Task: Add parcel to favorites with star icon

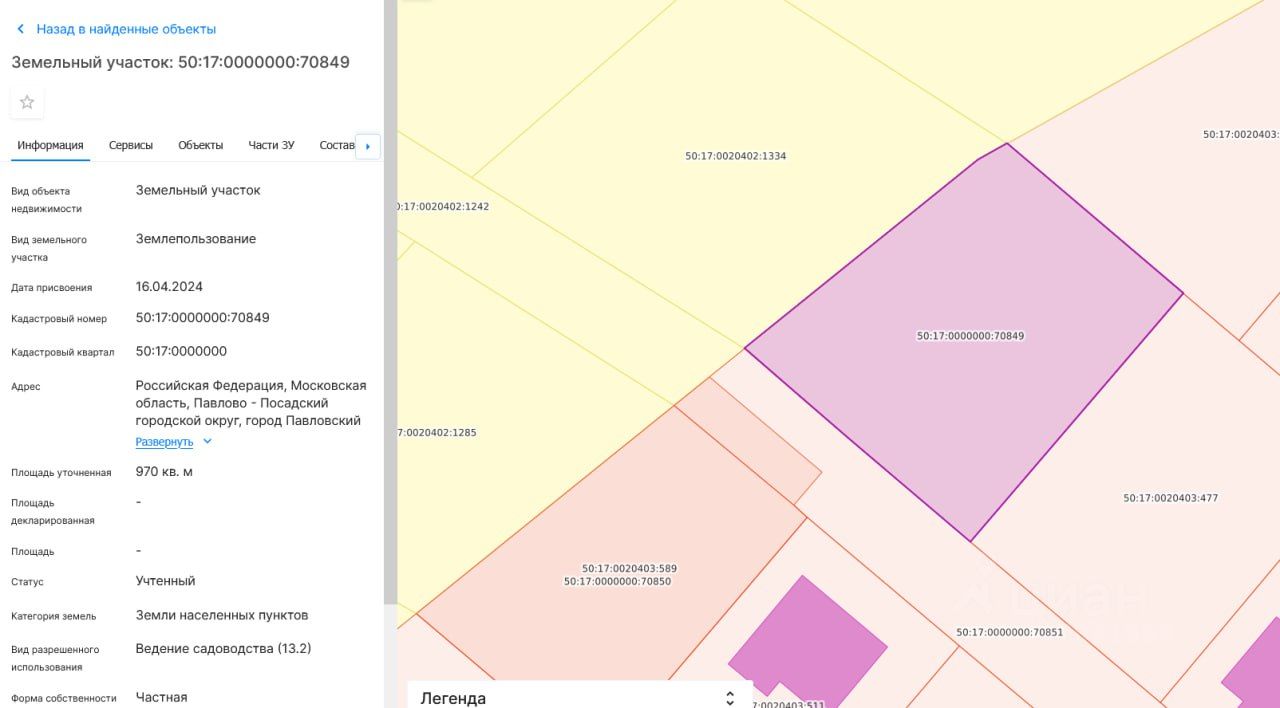Action: (x=27, y=102)
